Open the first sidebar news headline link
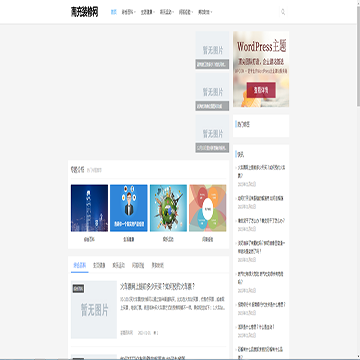 point(261,171)
